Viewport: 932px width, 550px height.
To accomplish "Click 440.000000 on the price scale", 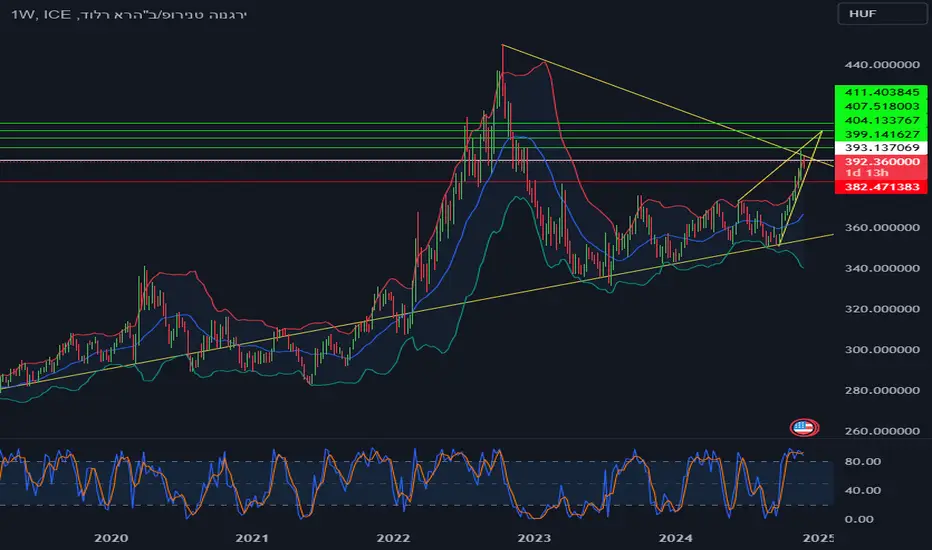I will point(882,64).
